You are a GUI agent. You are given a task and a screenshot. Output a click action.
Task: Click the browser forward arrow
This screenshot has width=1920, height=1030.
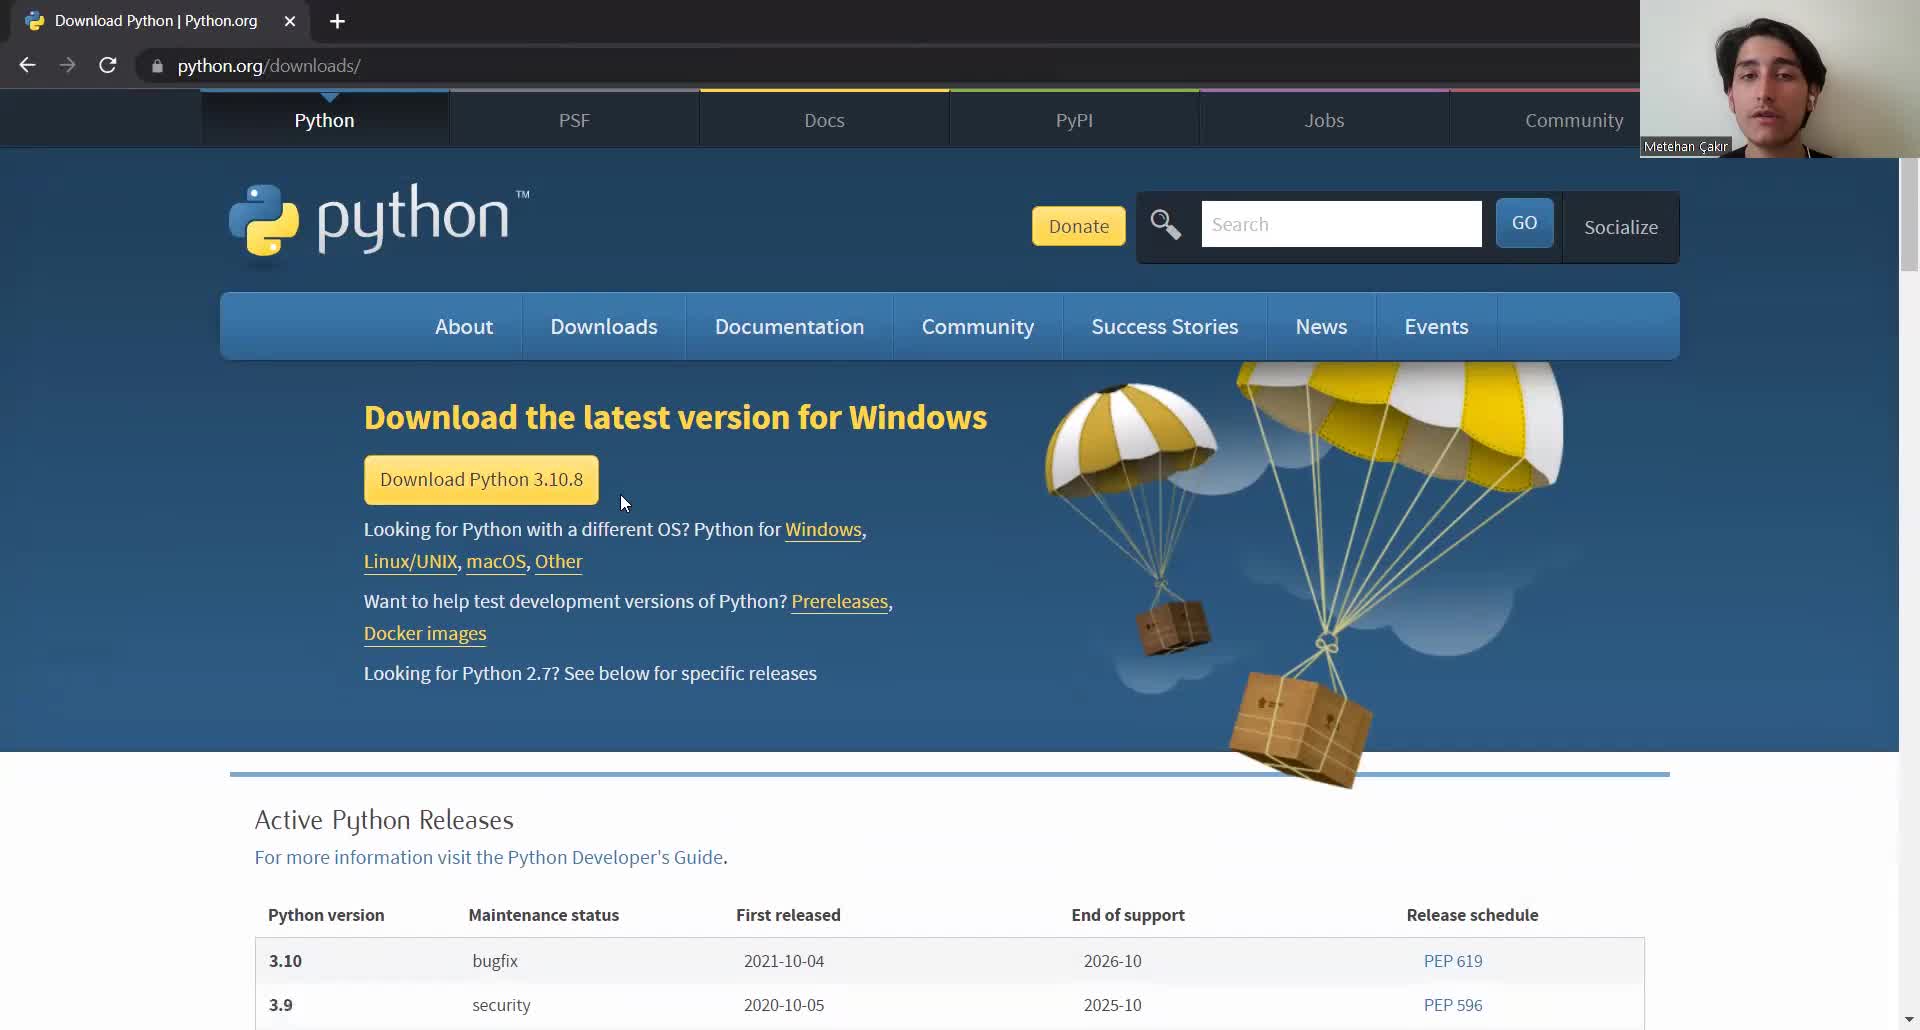67,65
